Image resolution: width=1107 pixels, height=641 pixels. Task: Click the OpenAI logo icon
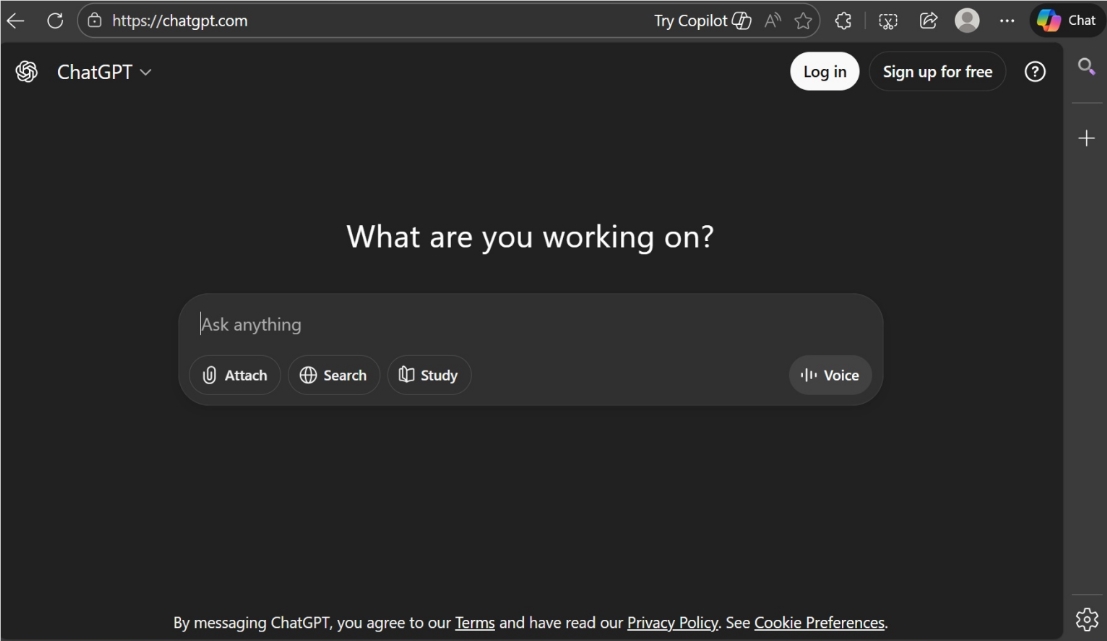pyautogui.click(x=27, y=72)
